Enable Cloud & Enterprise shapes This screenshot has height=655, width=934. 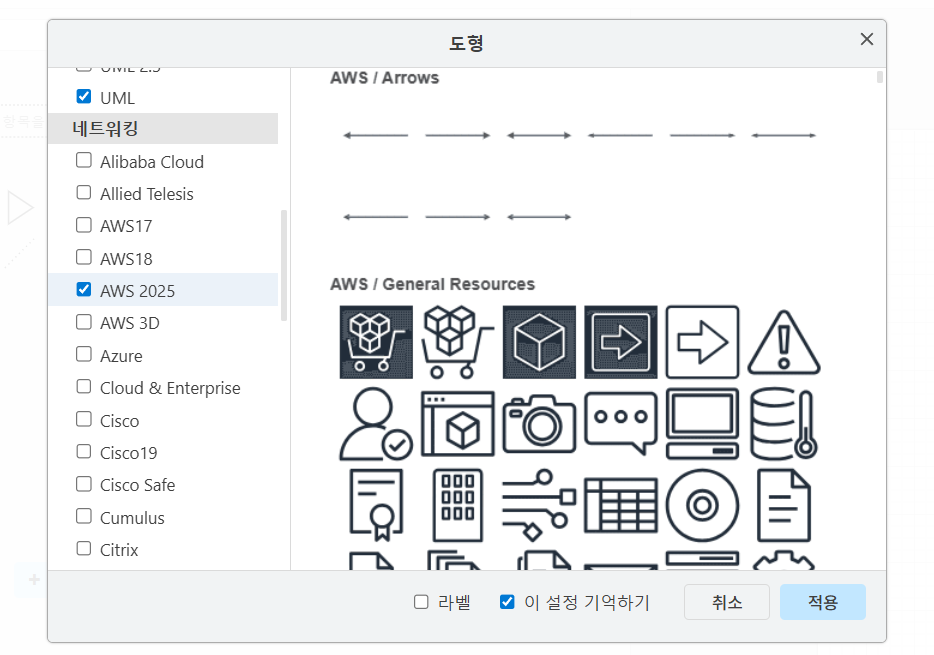(84, 386)
